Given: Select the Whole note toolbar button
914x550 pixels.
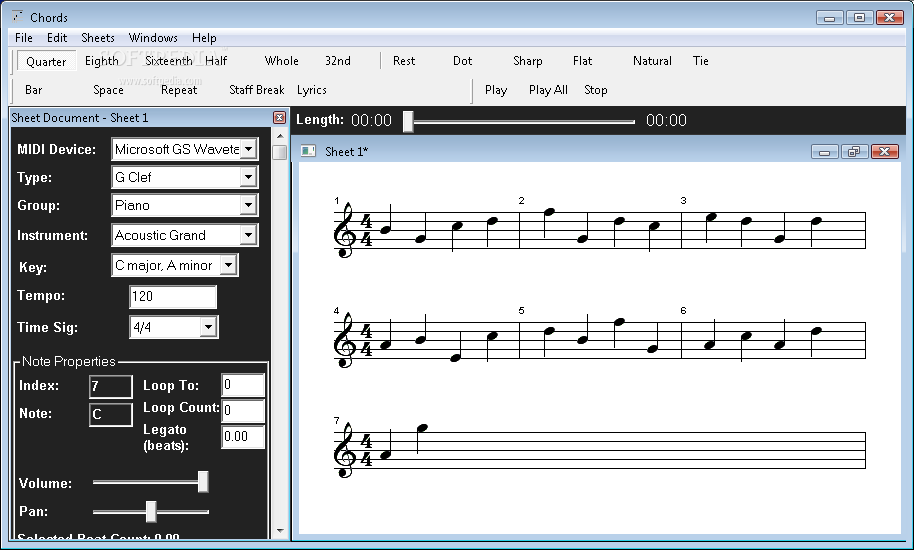Looking at the screenshot, I should click(282, 61).
